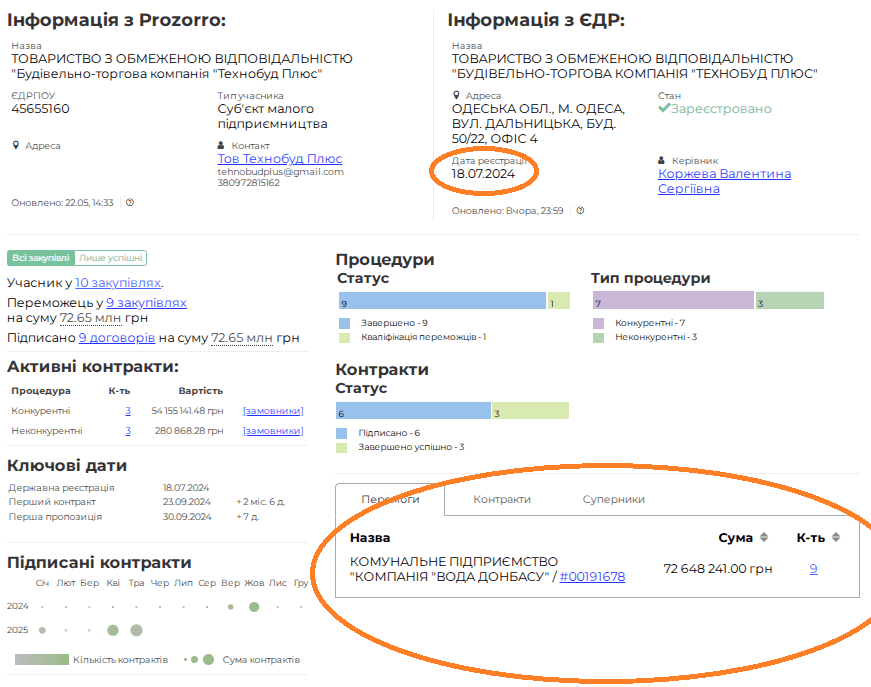
Task: Toggle the 'Всі закупівлі' filter
Action: 41,258
